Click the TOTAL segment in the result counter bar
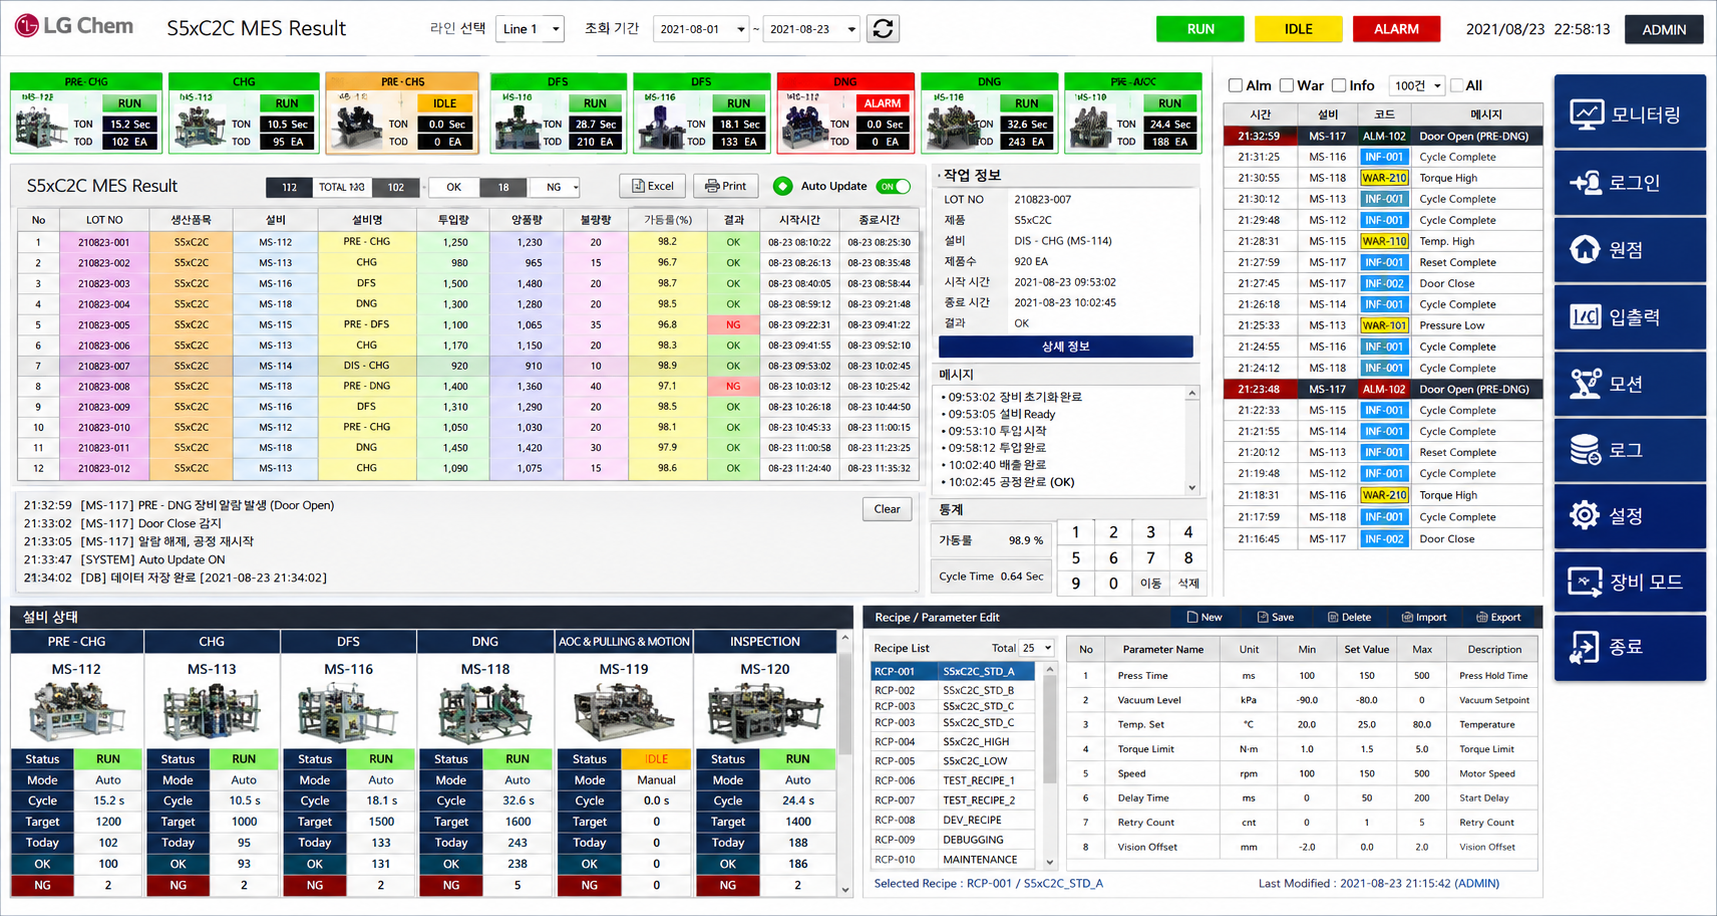1717x916 pixels. coord(342,187)
